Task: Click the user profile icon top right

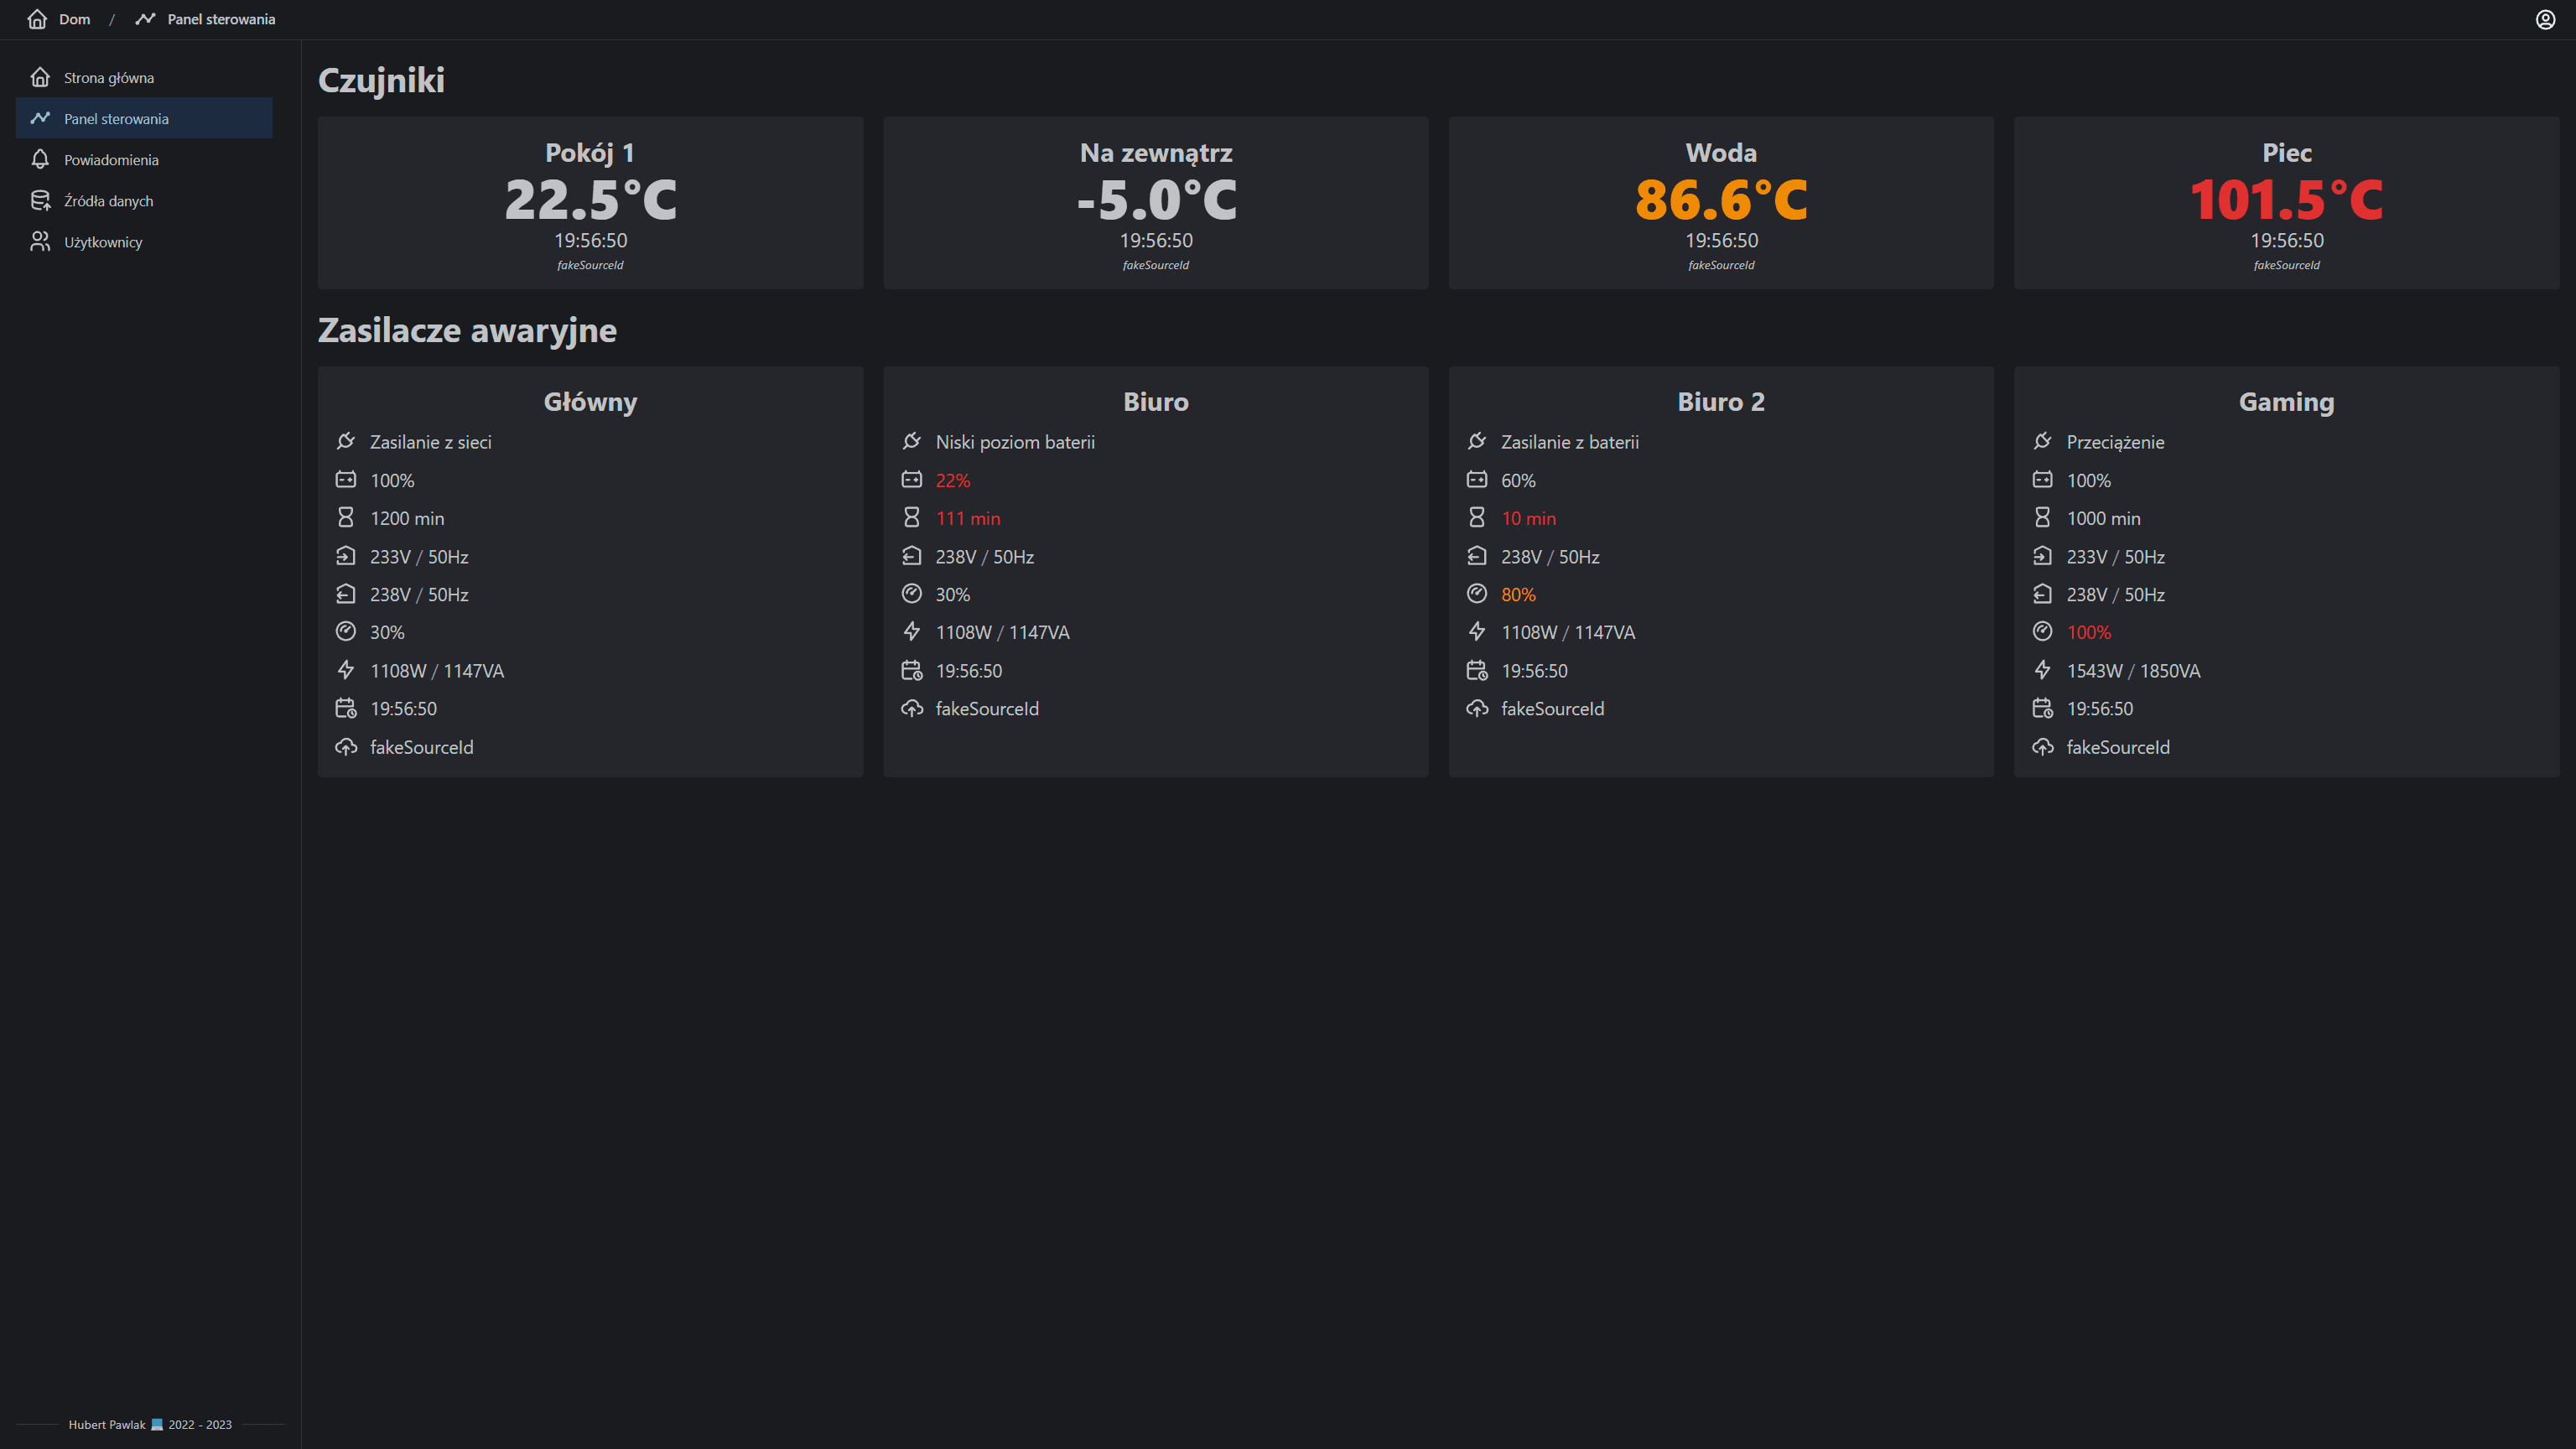Action: (x=2545, y=19)
